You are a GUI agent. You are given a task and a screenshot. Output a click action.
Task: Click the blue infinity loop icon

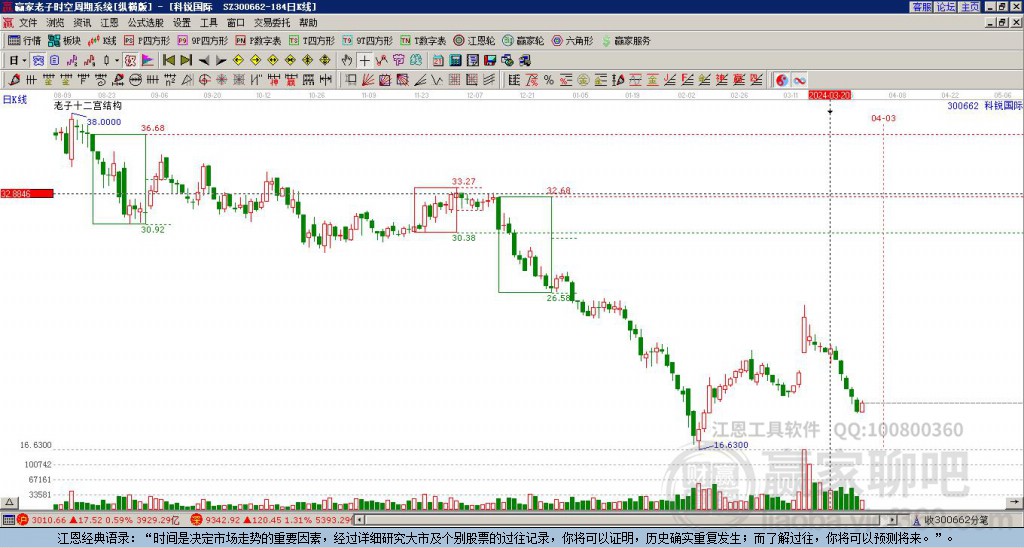tap(799, 80)
